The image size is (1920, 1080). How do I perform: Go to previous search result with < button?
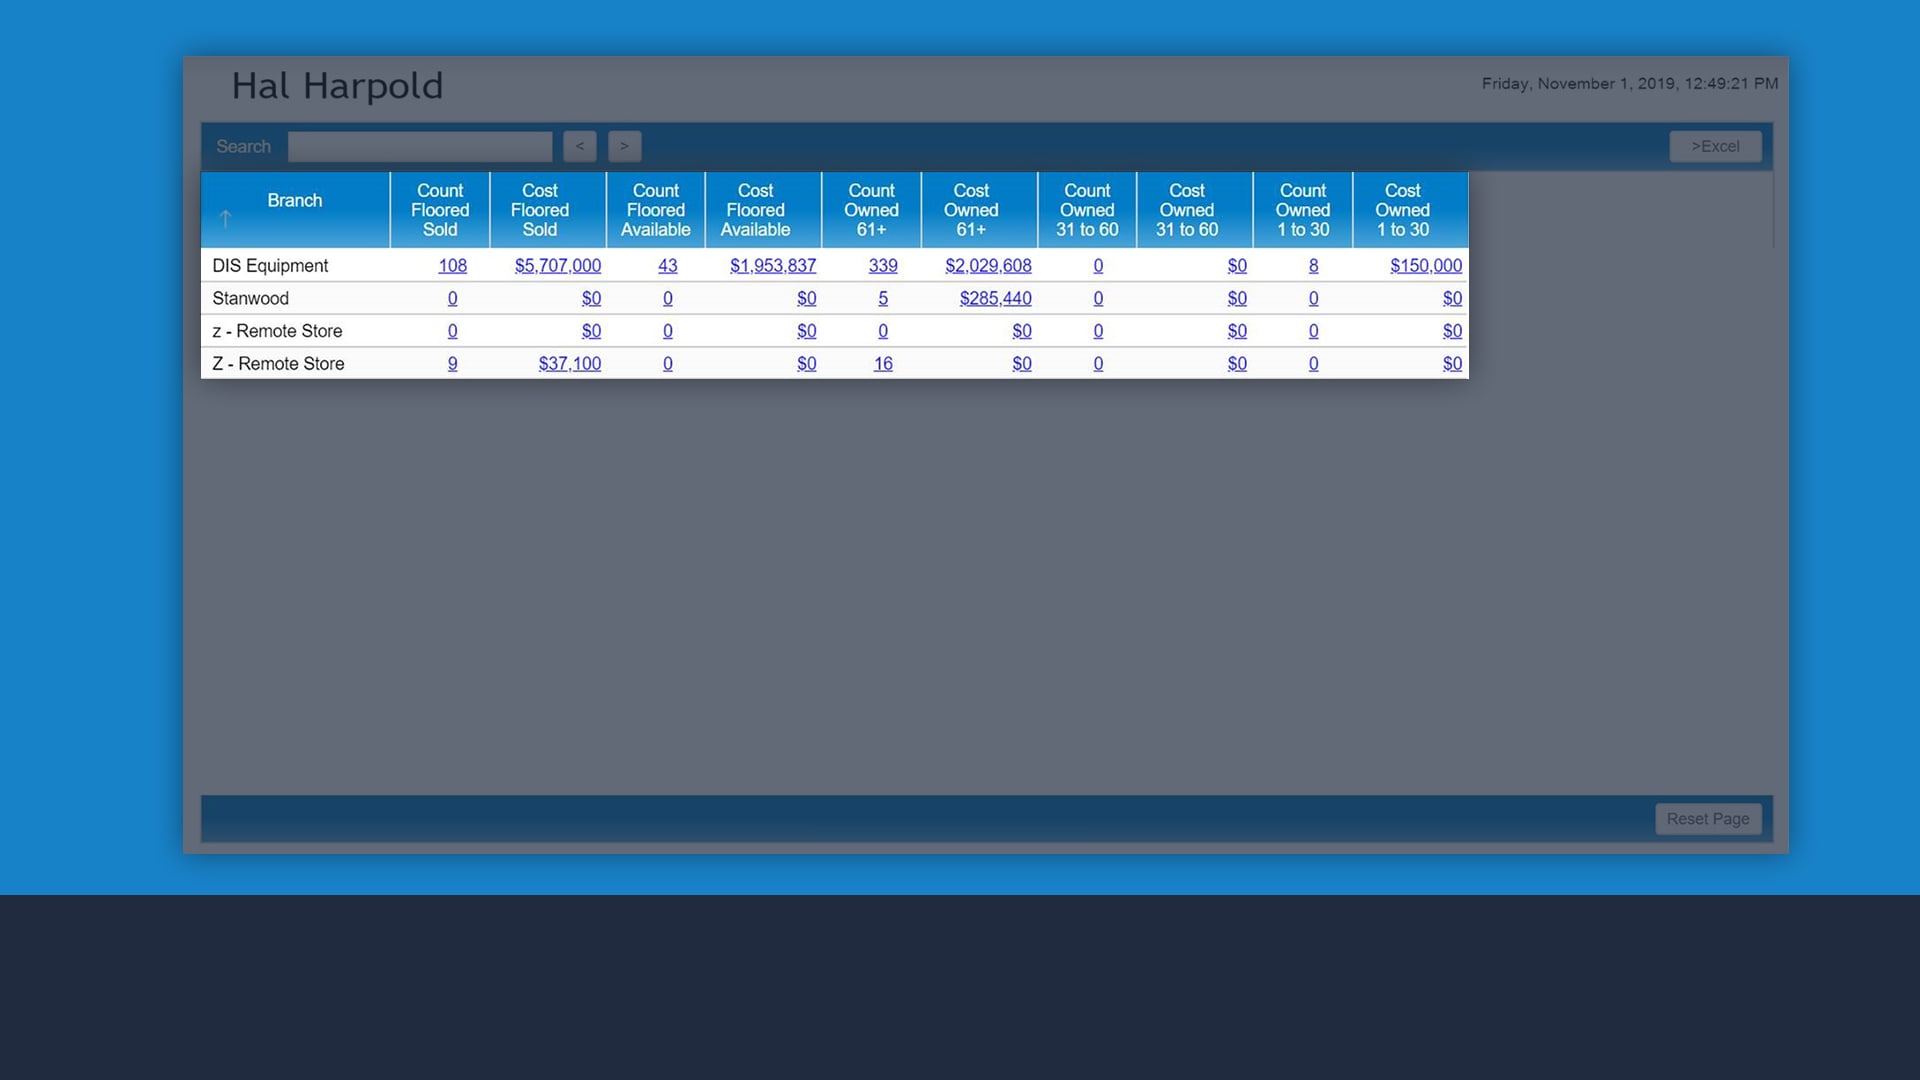pyautogui.click(x=580, y=147)
